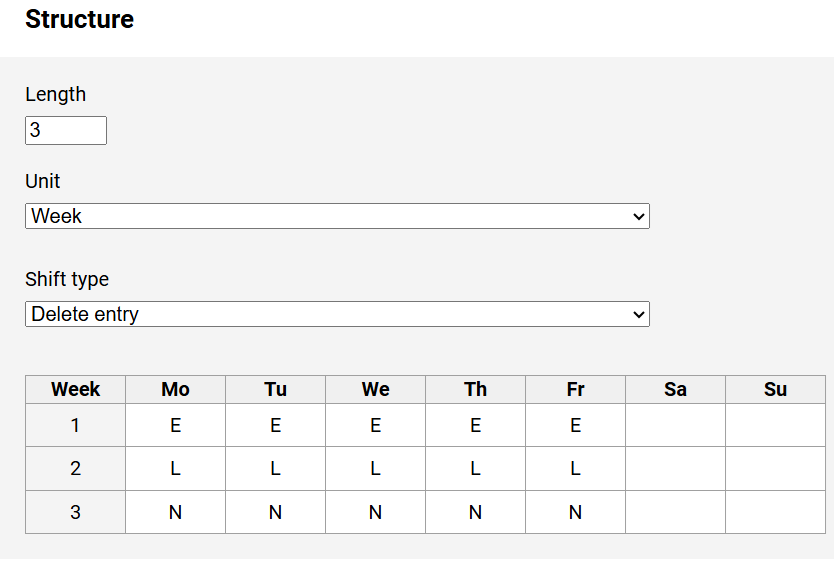The height and width of the screenshot is (572, 834).
Task: Select the week 1 Wednesday E cell
Action: [x=376, y=425]
